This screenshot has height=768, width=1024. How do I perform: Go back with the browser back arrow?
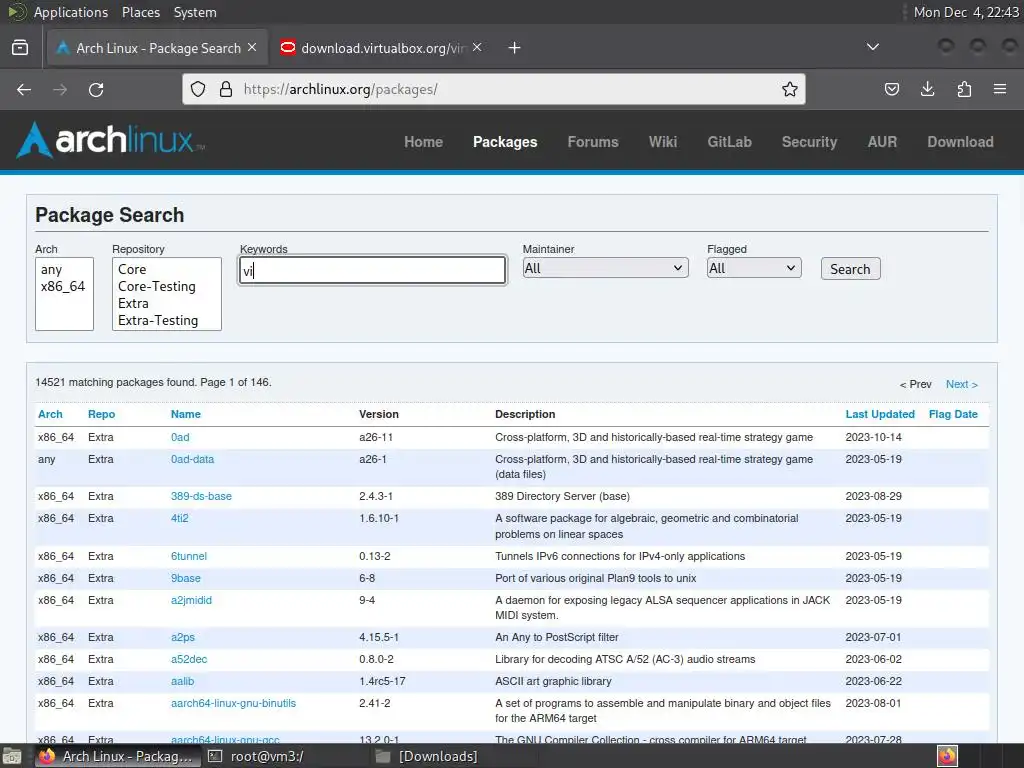click(x=24, y=89)
